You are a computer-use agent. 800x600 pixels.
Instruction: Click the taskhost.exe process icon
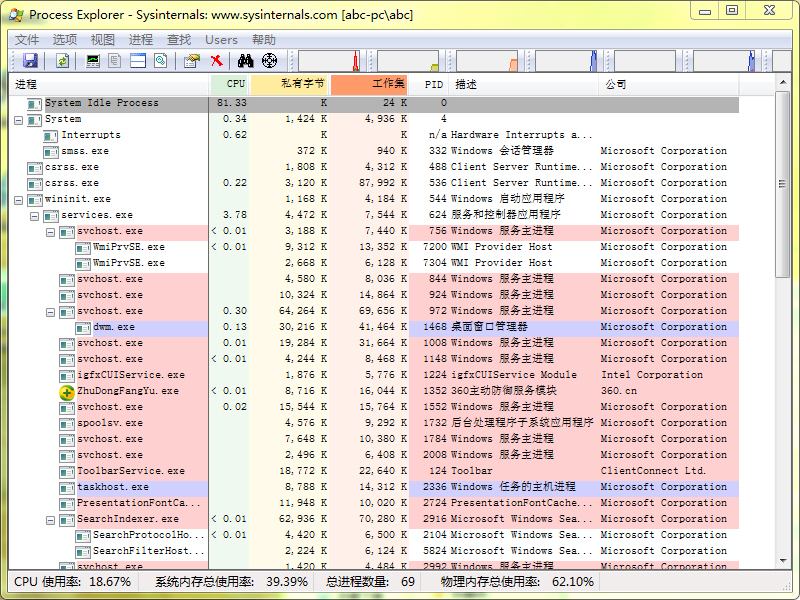67,488
